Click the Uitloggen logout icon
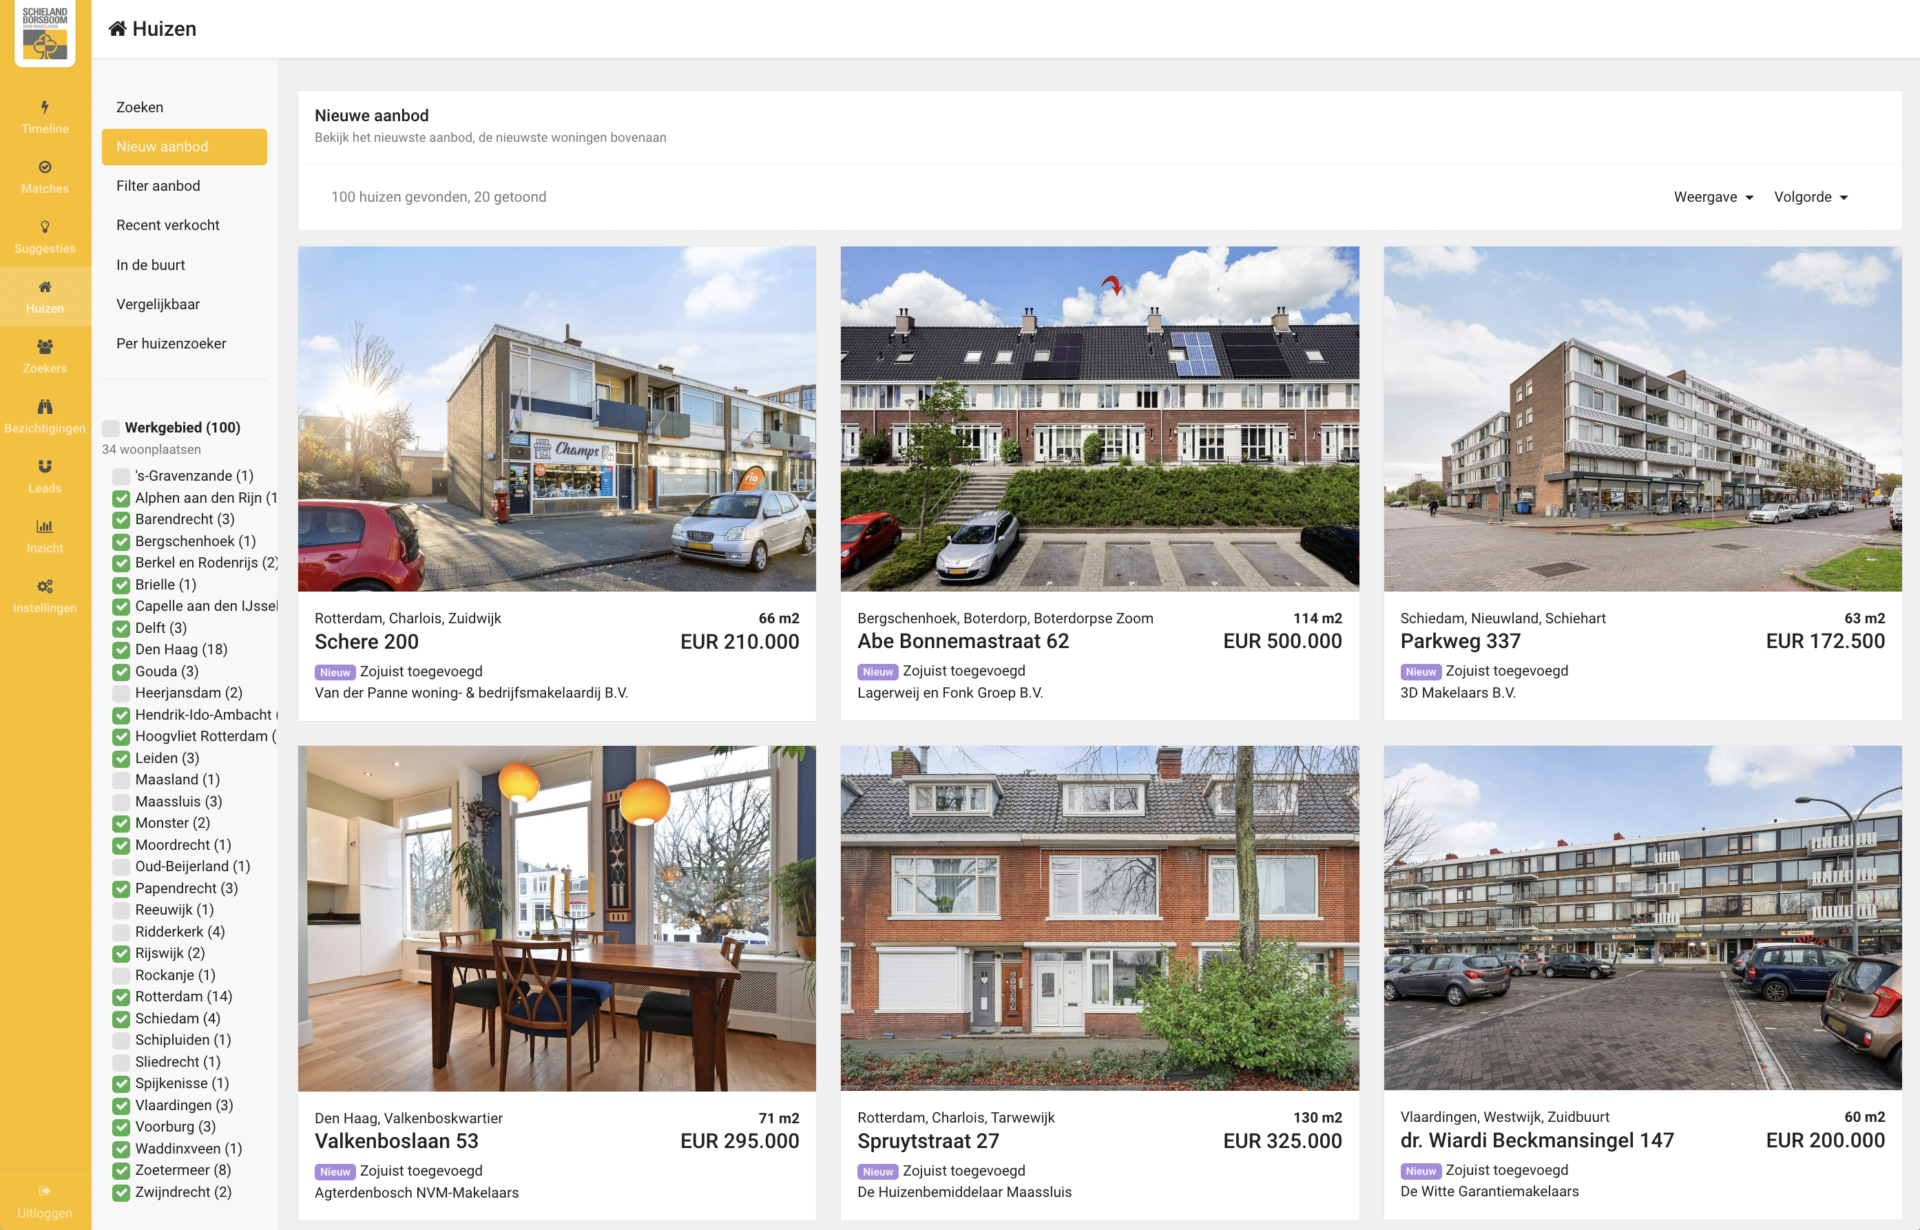Image resolution: width=1920 pixels, height=1230 pixels. point(45,1191)
